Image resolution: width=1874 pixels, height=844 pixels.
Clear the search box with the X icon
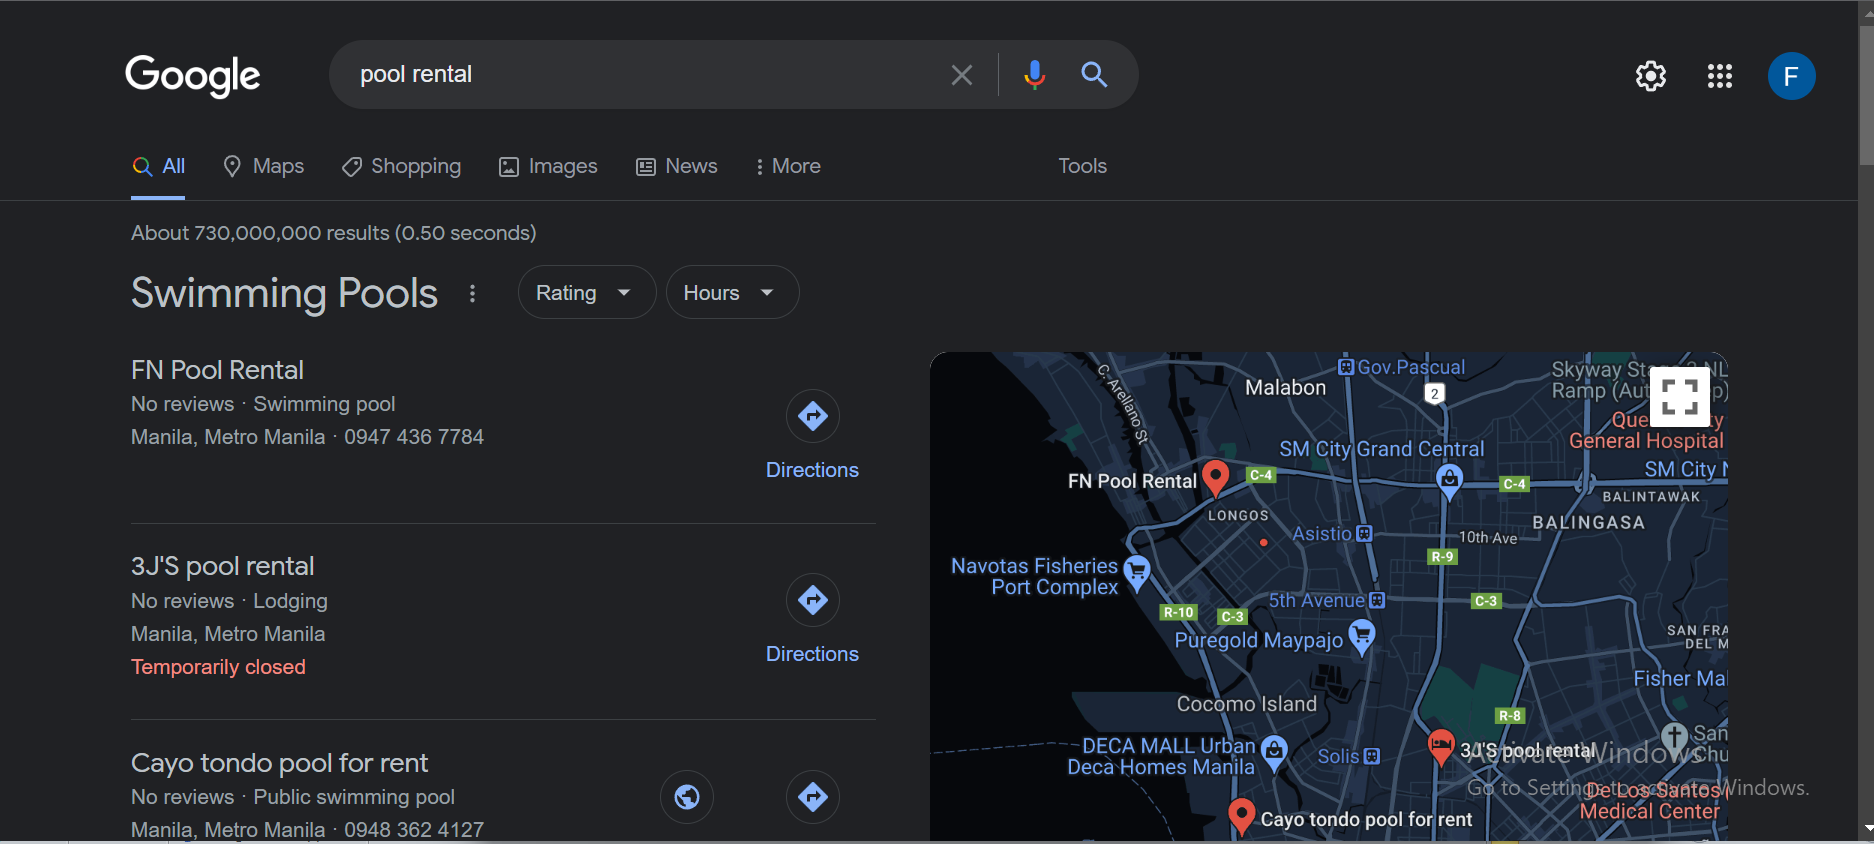[x=962, y=75]
